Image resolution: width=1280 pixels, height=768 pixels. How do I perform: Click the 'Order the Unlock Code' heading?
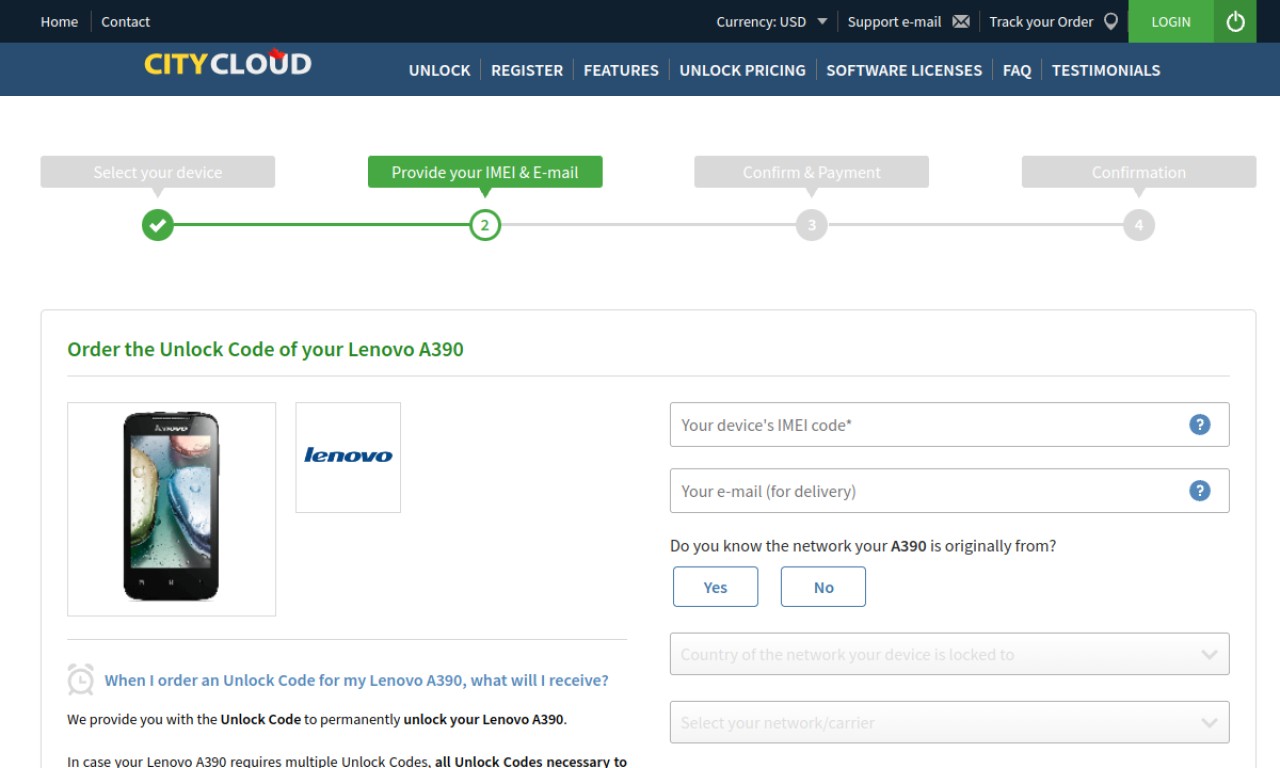click(265, 349)
